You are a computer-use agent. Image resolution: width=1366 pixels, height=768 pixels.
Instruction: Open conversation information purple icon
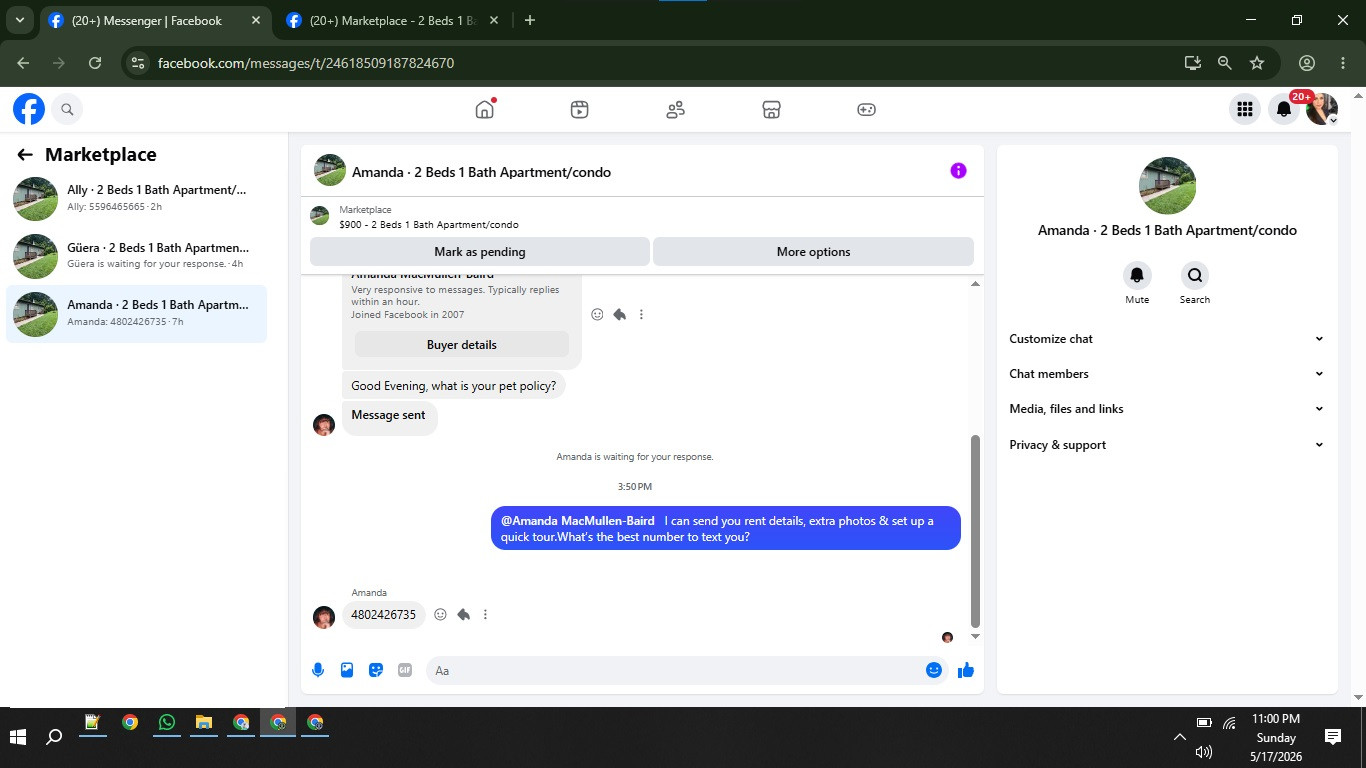[x=958, y=171]
